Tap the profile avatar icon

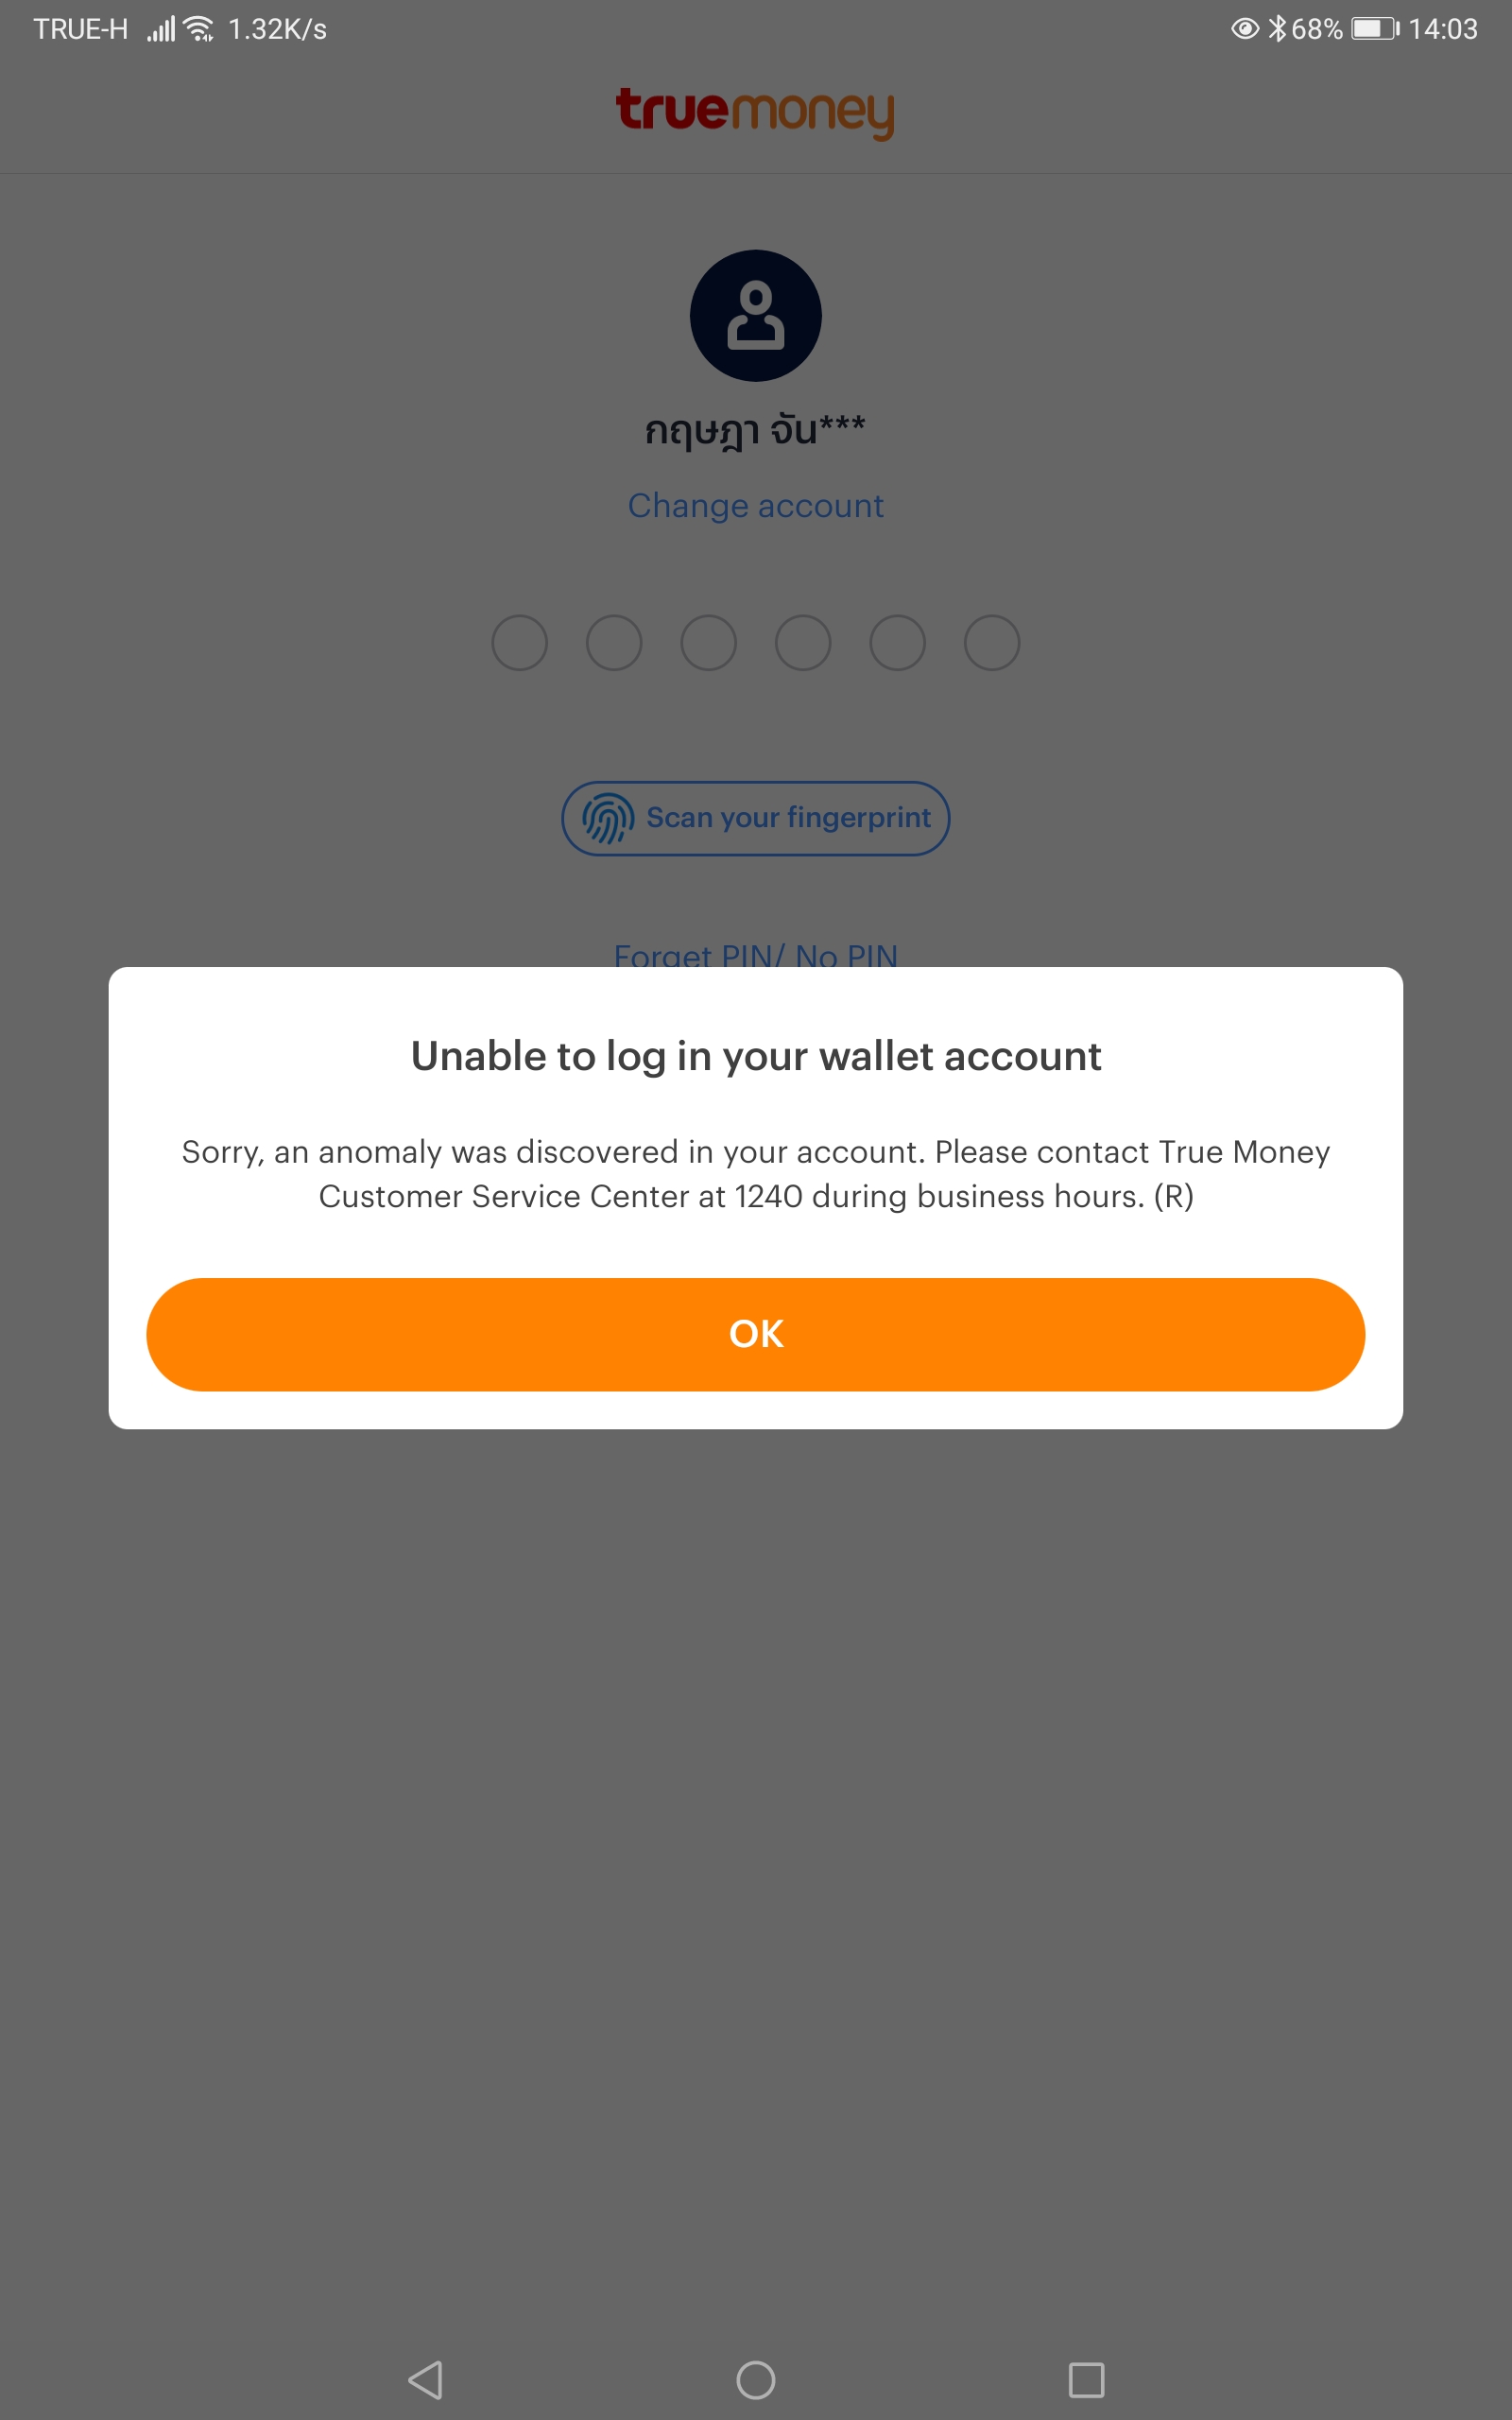pyautogui.click(x=755, y=315)
